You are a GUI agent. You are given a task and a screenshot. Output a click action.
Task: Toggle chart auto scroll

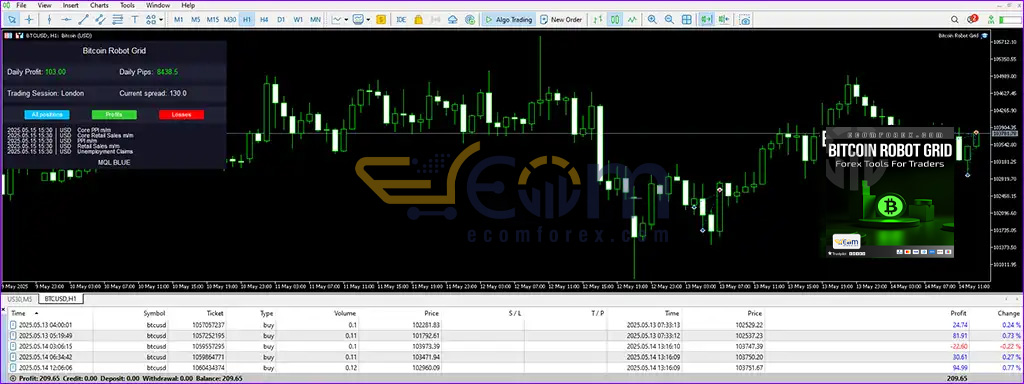point(706,20)
